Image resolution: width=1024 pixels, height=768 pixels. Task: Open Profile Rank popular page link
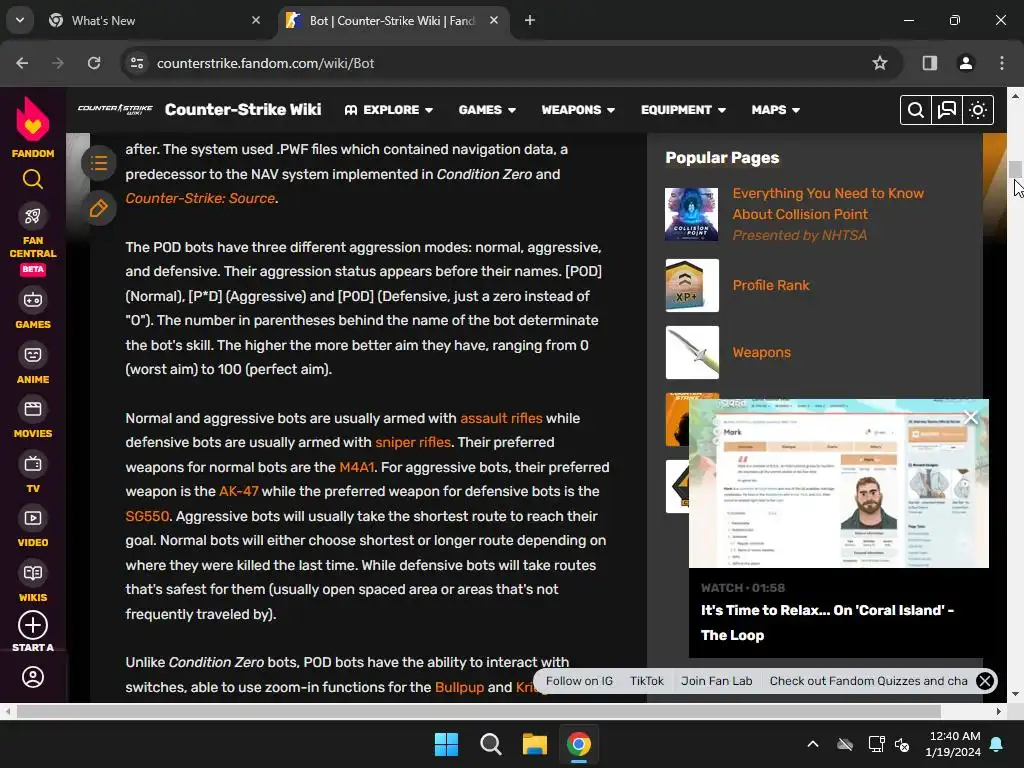tap(771, 285)
